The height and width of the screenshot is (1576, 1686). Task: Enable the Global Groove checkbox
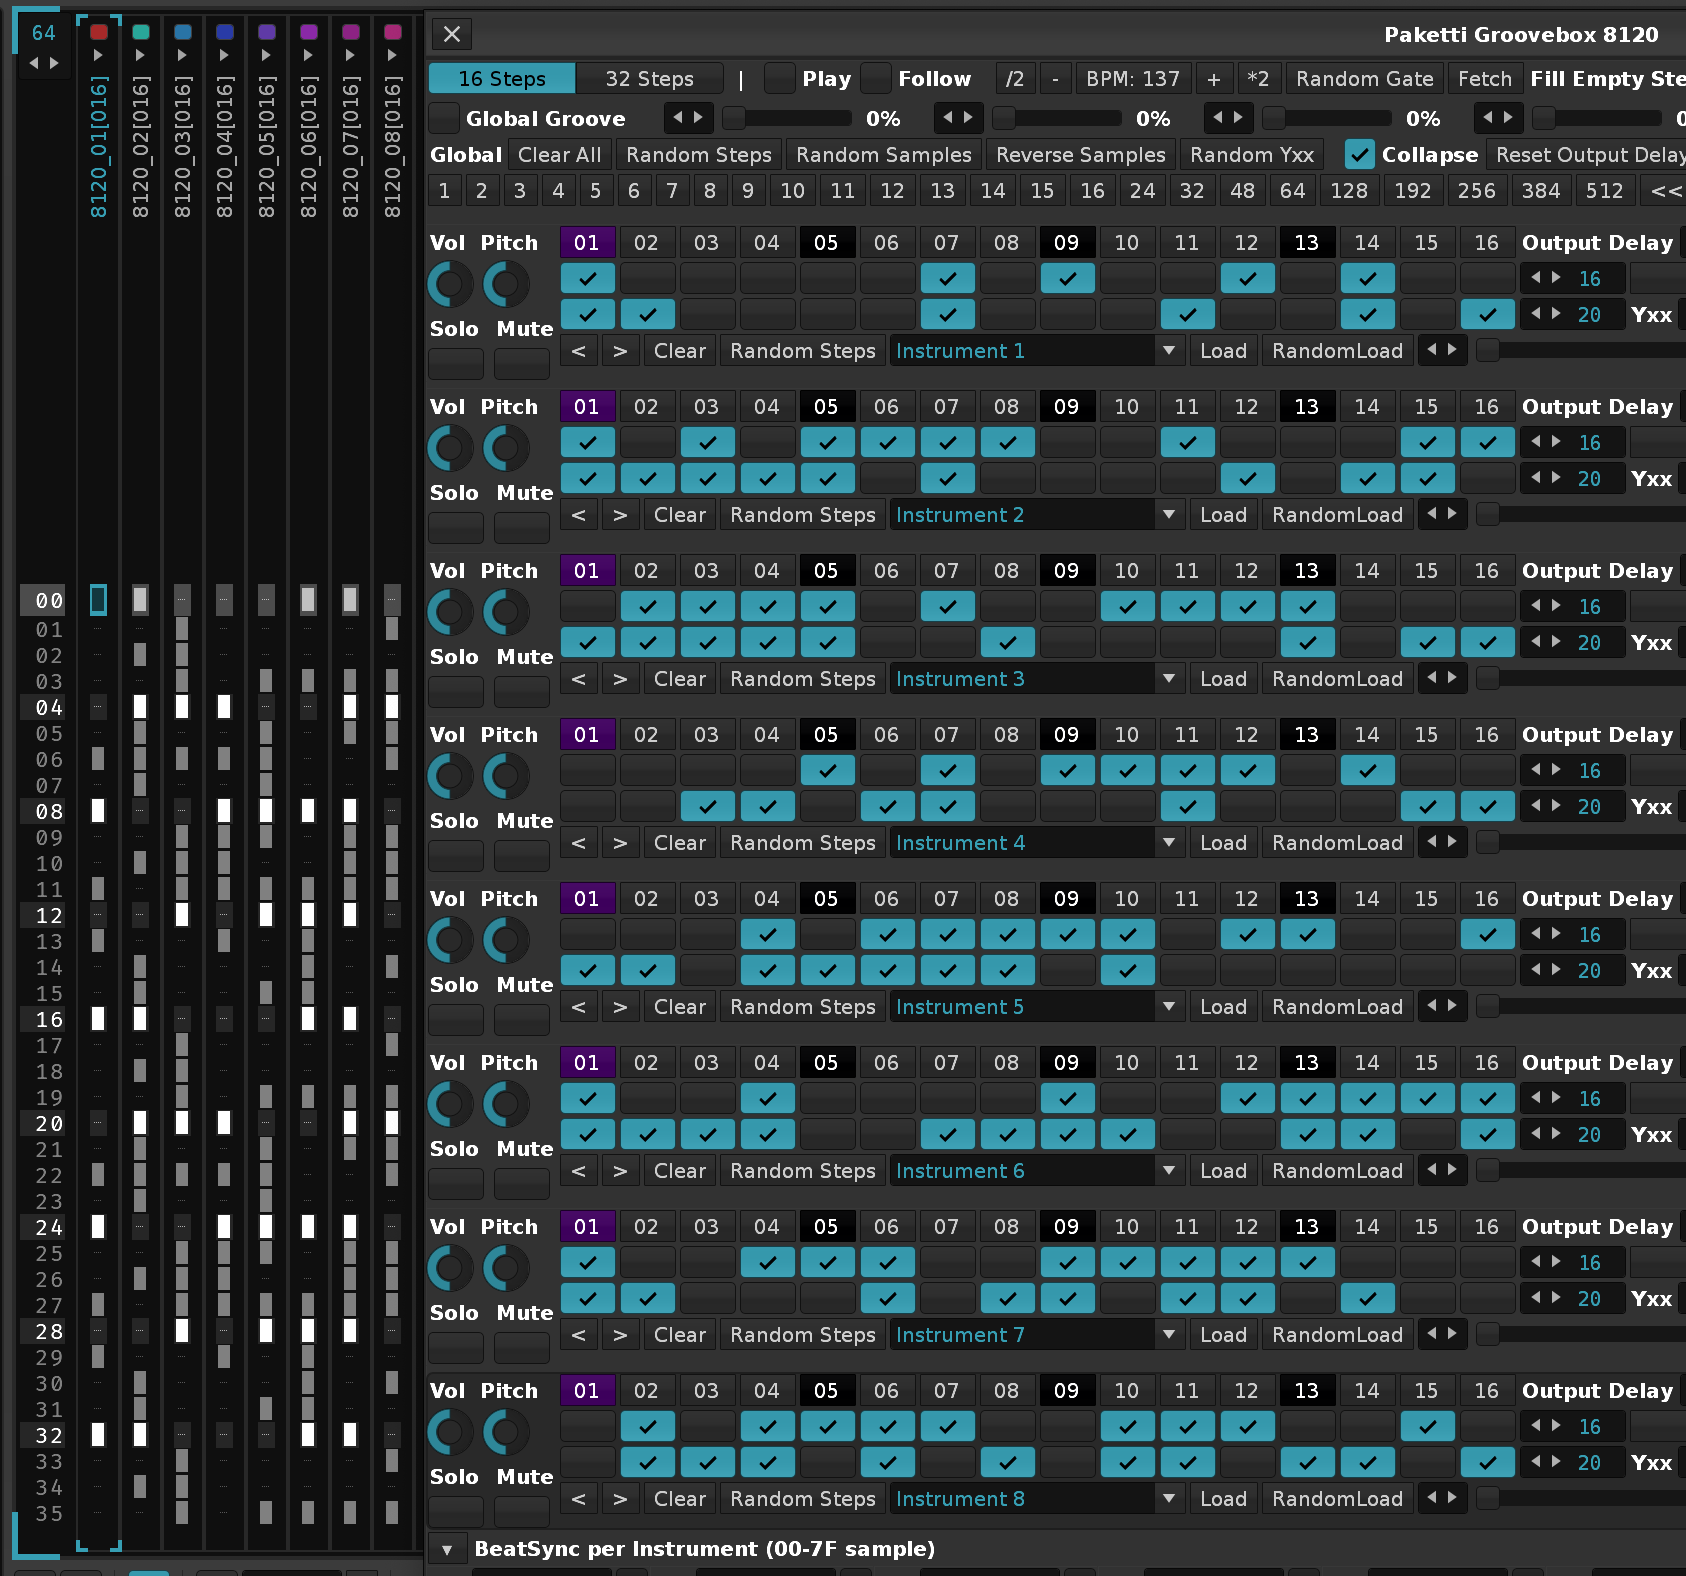444,119
